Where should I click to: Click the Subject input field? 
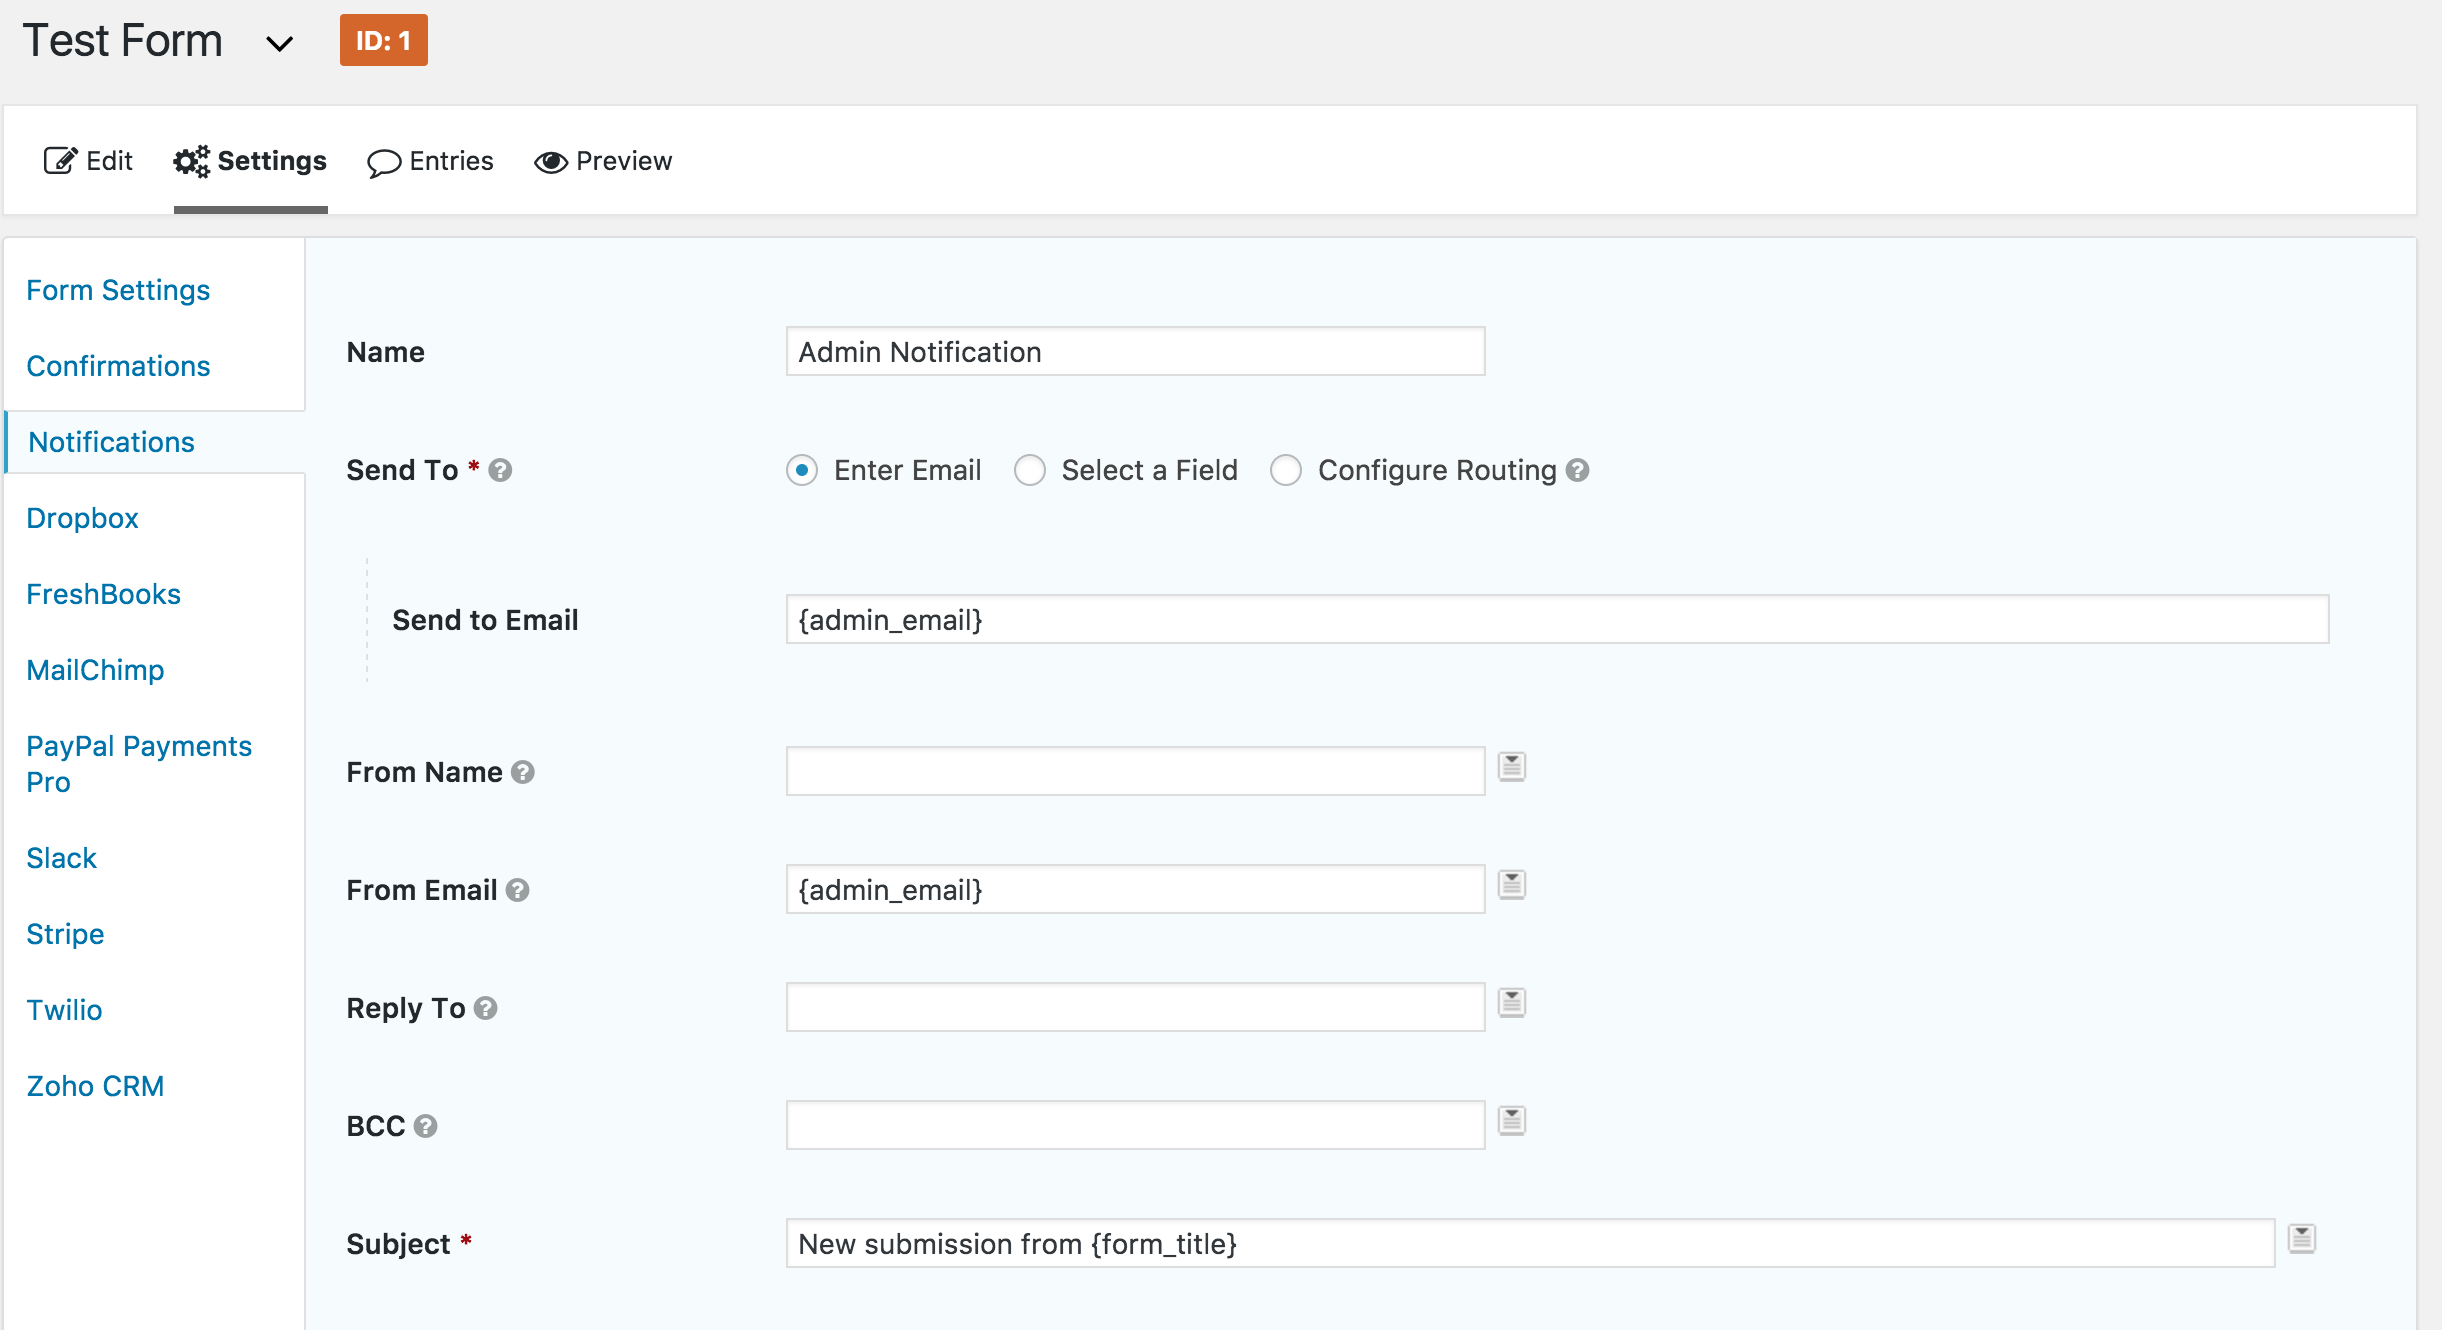click(x=1530, y=1244)
